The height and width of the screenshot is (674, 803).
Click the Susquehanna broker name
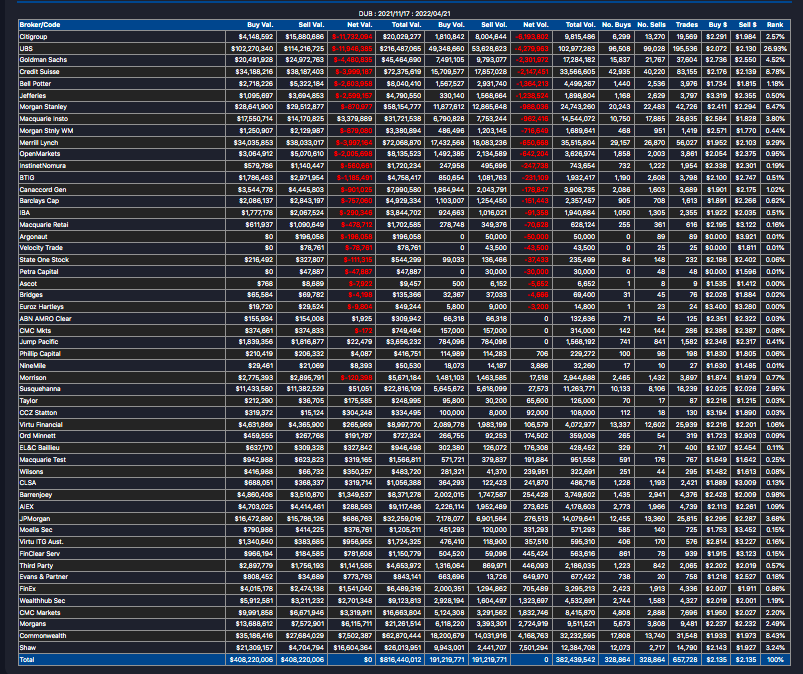[x=40, y=389]
